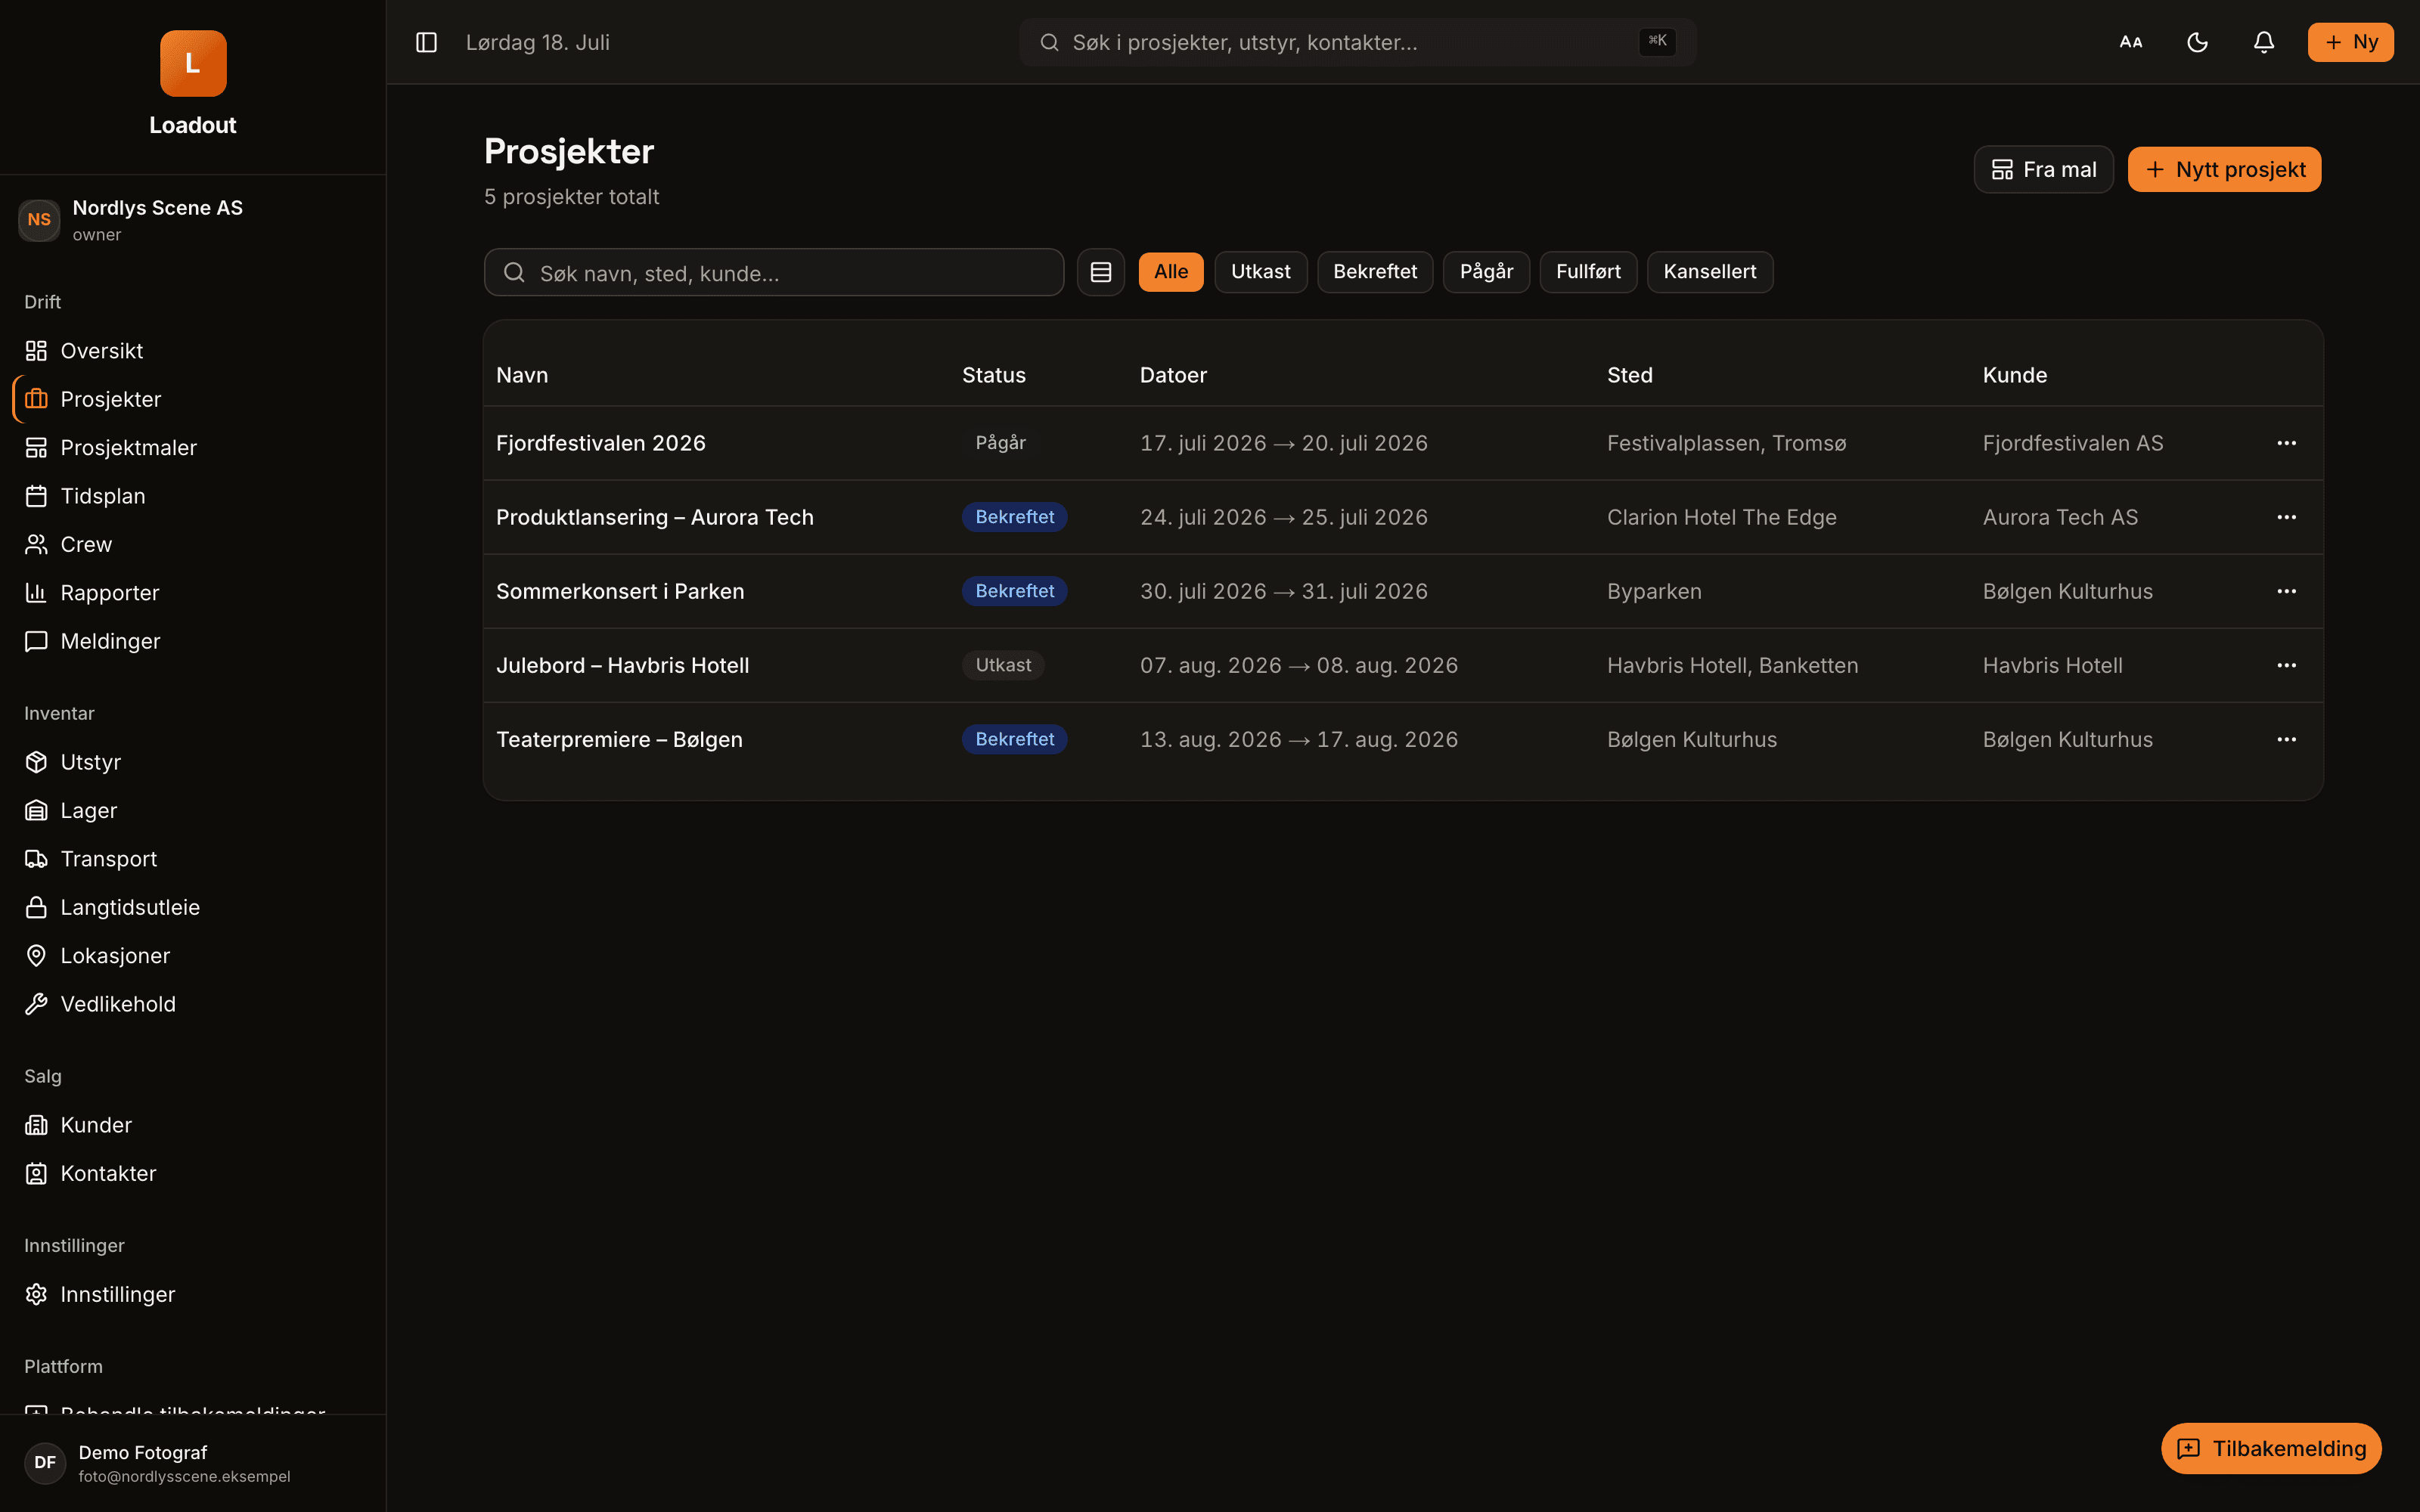The image size is (2420, 1512).
Task: Open the Crew page
Action: pos(193,544)
